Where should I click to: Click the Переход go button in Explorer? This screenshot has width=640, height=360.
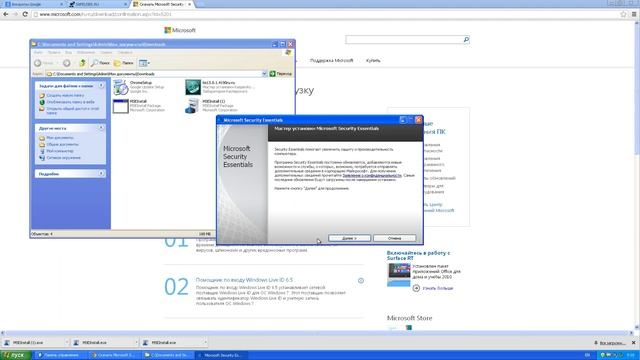pyautogui.click(x=281, y=74)
